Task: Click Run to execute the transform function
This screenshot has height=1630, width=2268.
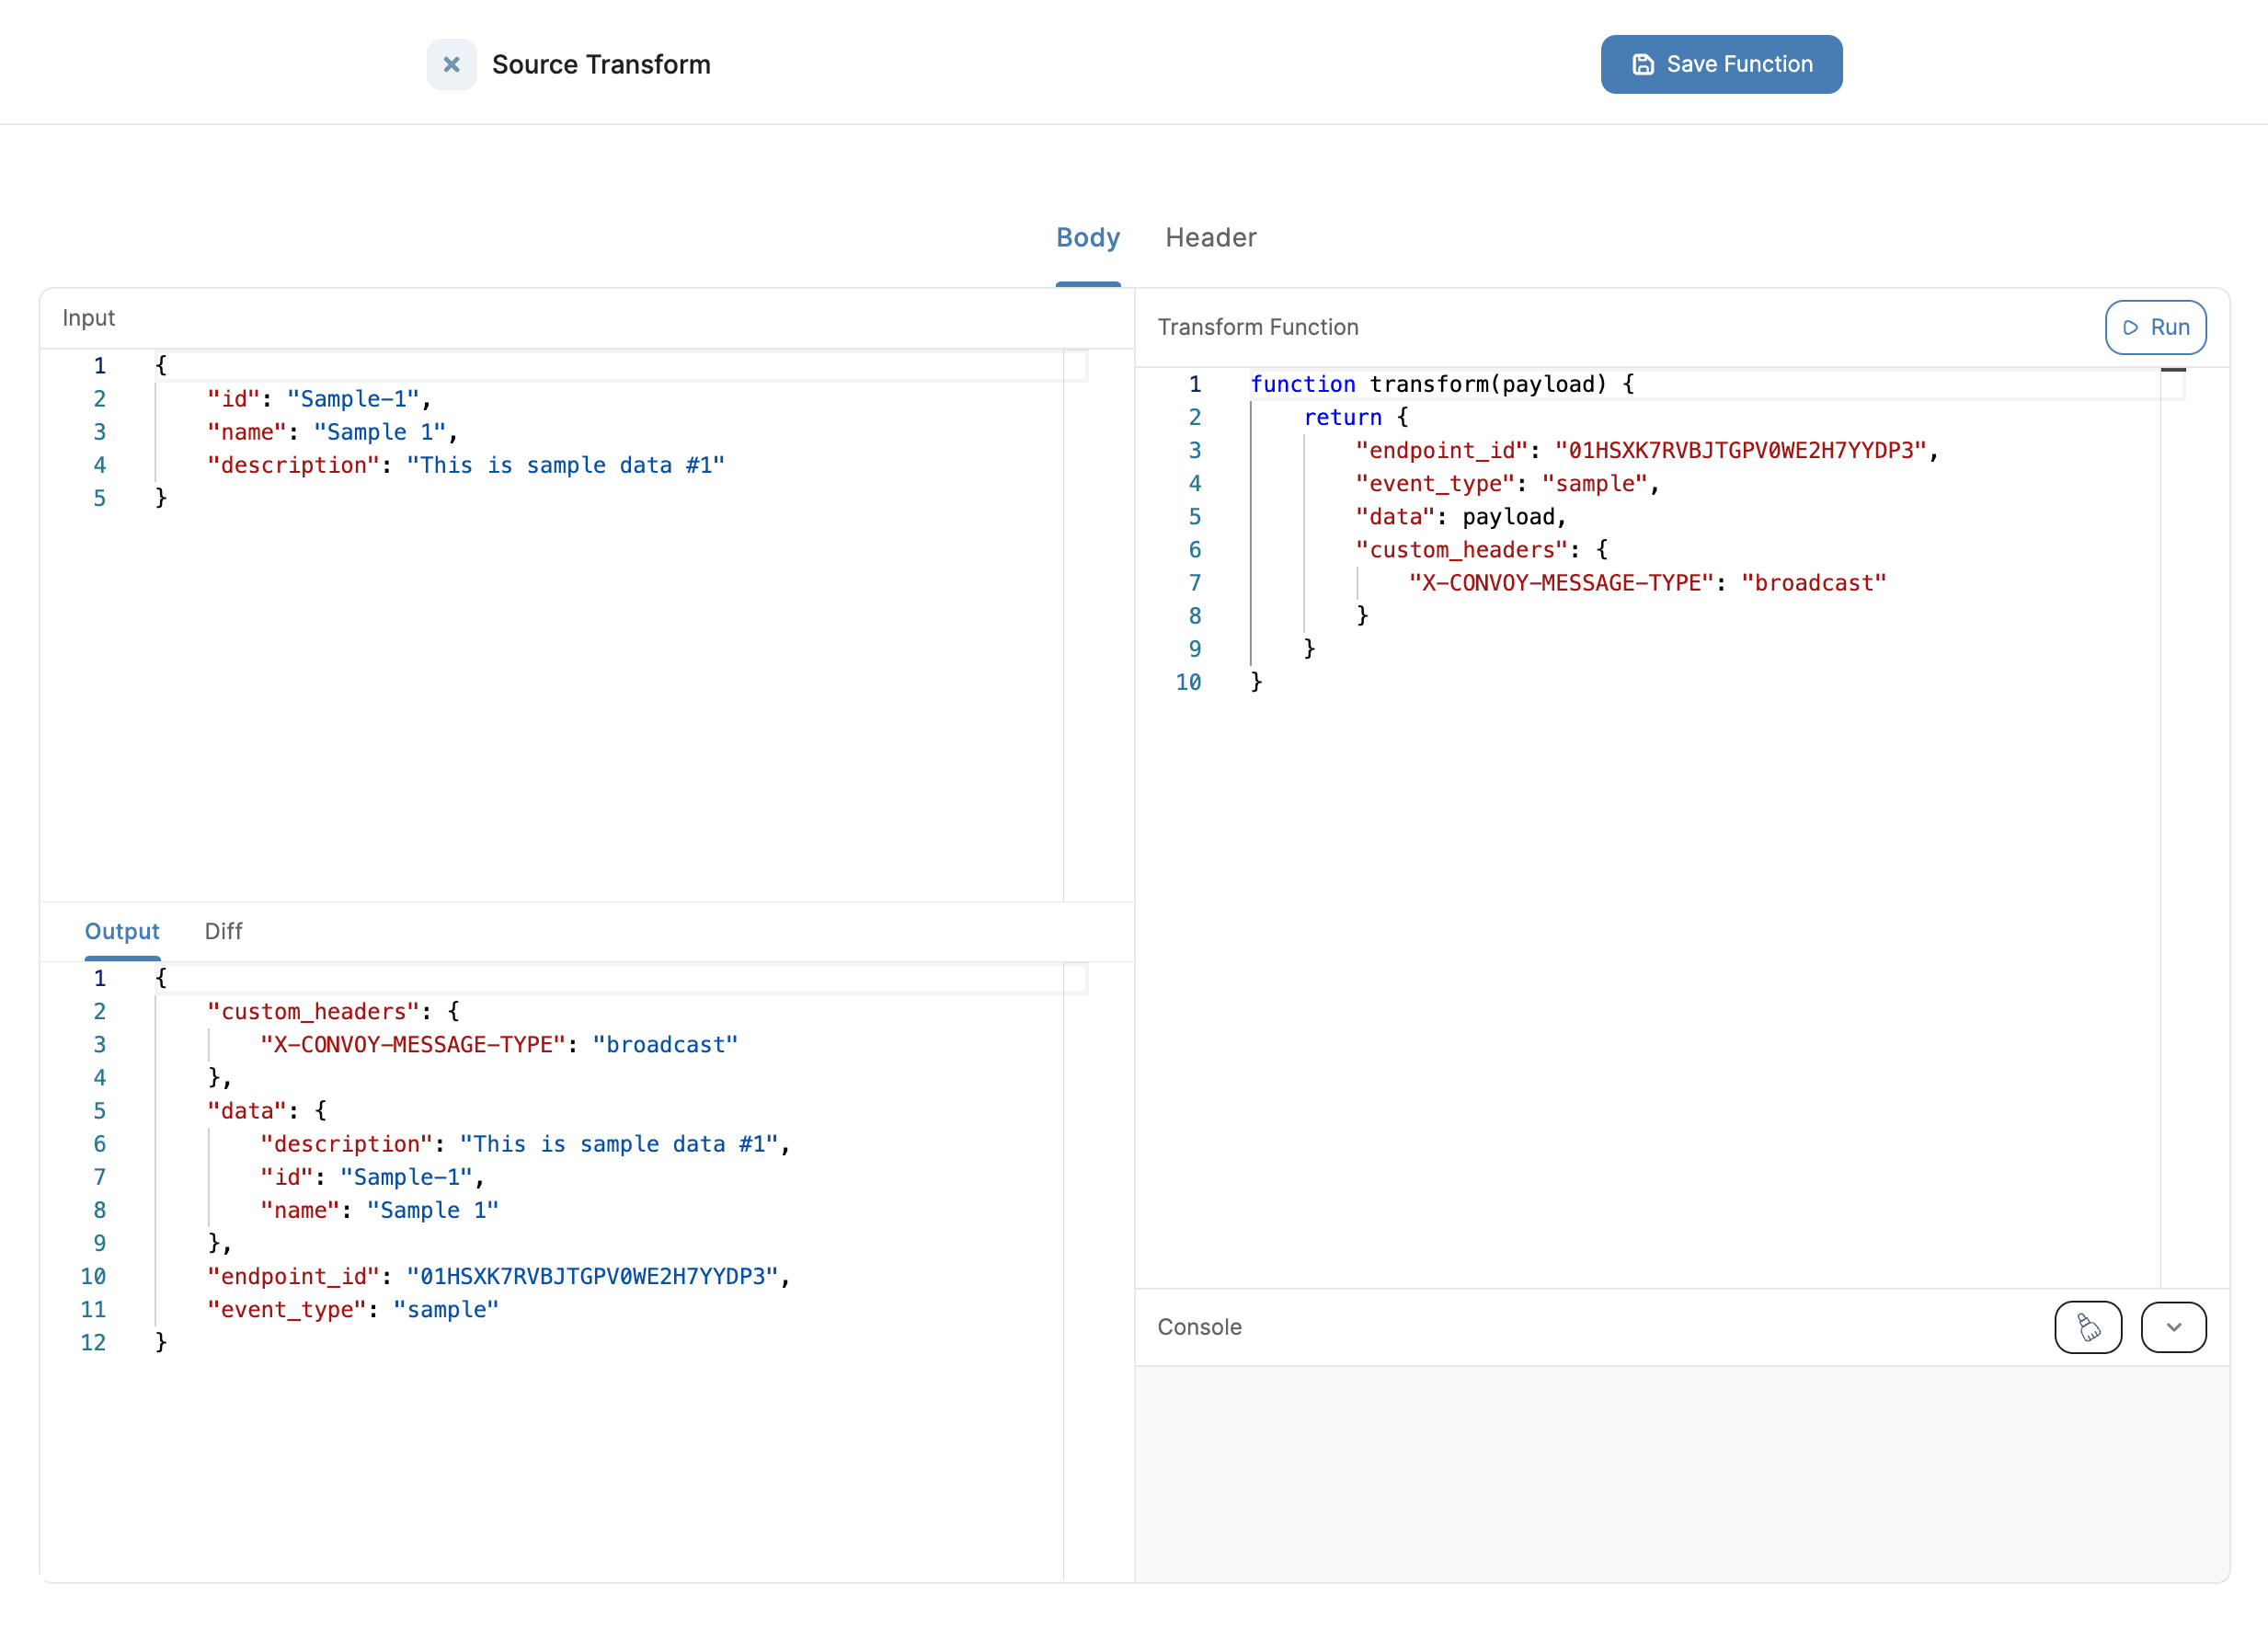Action: coord(2156,327)
